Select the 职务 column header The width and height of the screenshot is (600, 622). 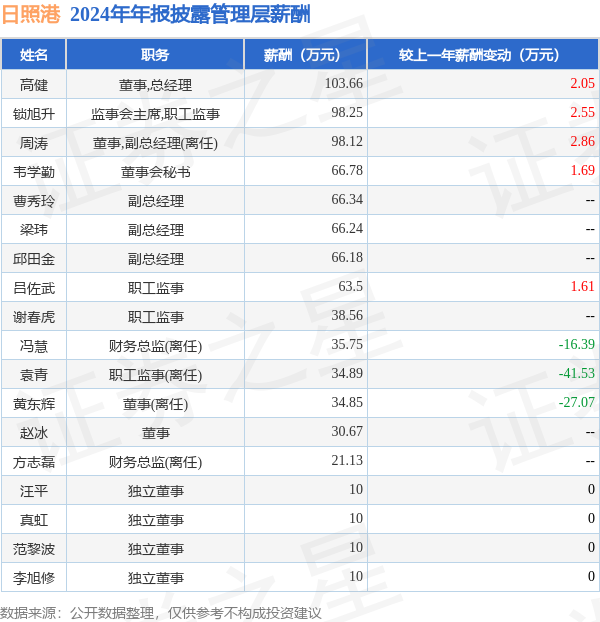[x=155, y=55]
